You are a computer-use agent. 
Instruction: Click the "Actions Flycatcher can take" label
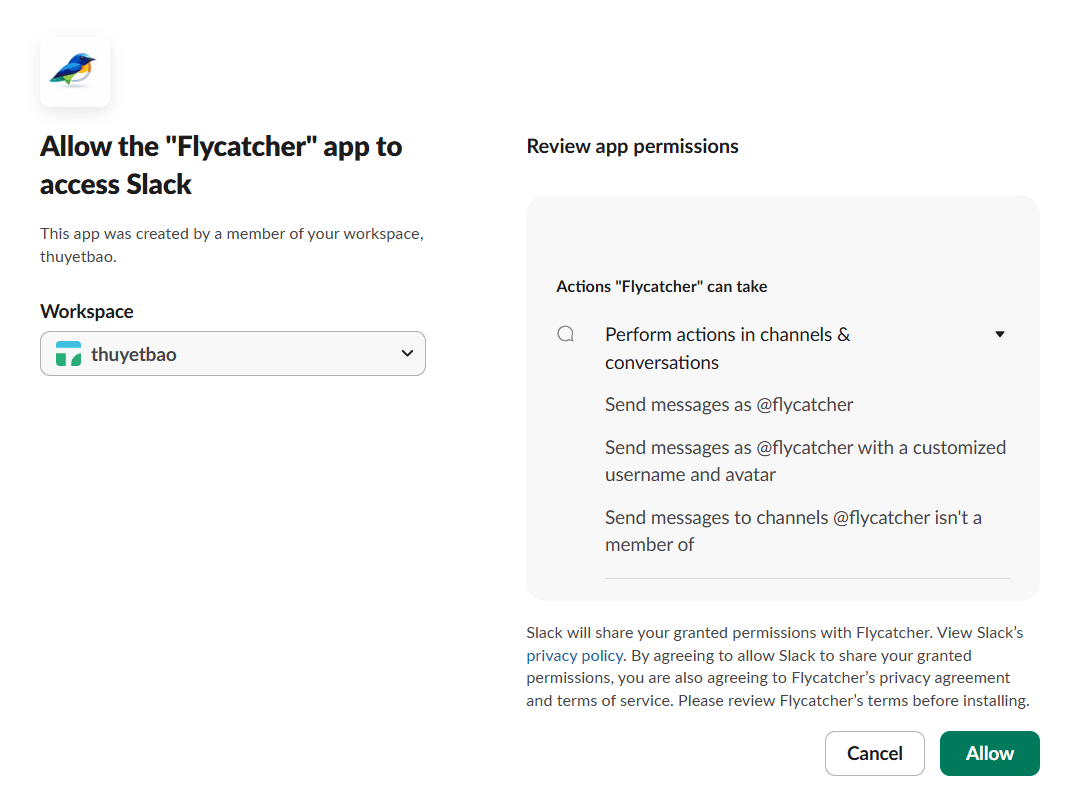[661, 287]
